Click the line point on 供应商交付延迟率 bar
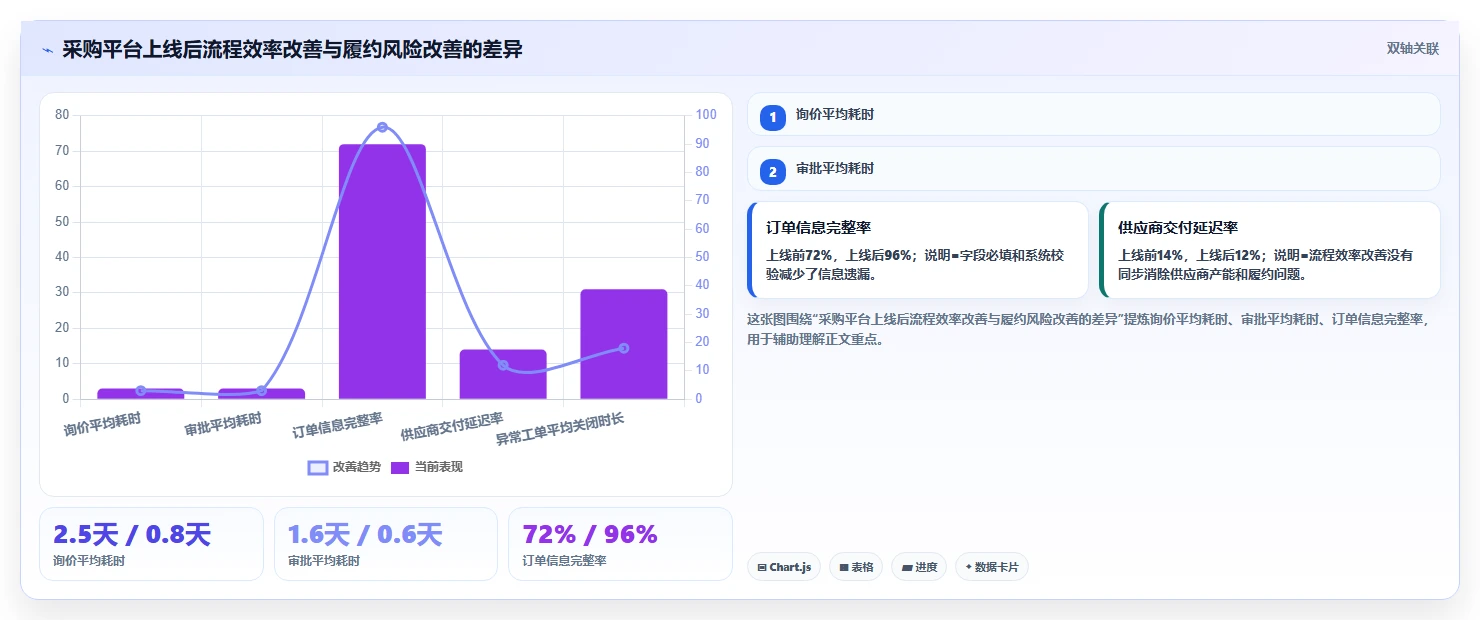Viewport: 1480px width, 620px height. pos(503,365)
